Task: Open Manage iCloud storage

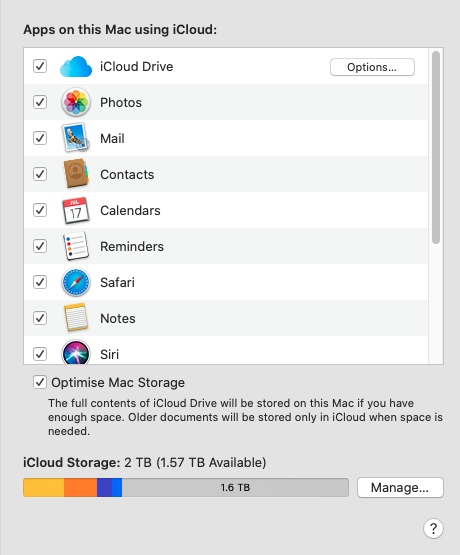Action: (x=400, y=487)
